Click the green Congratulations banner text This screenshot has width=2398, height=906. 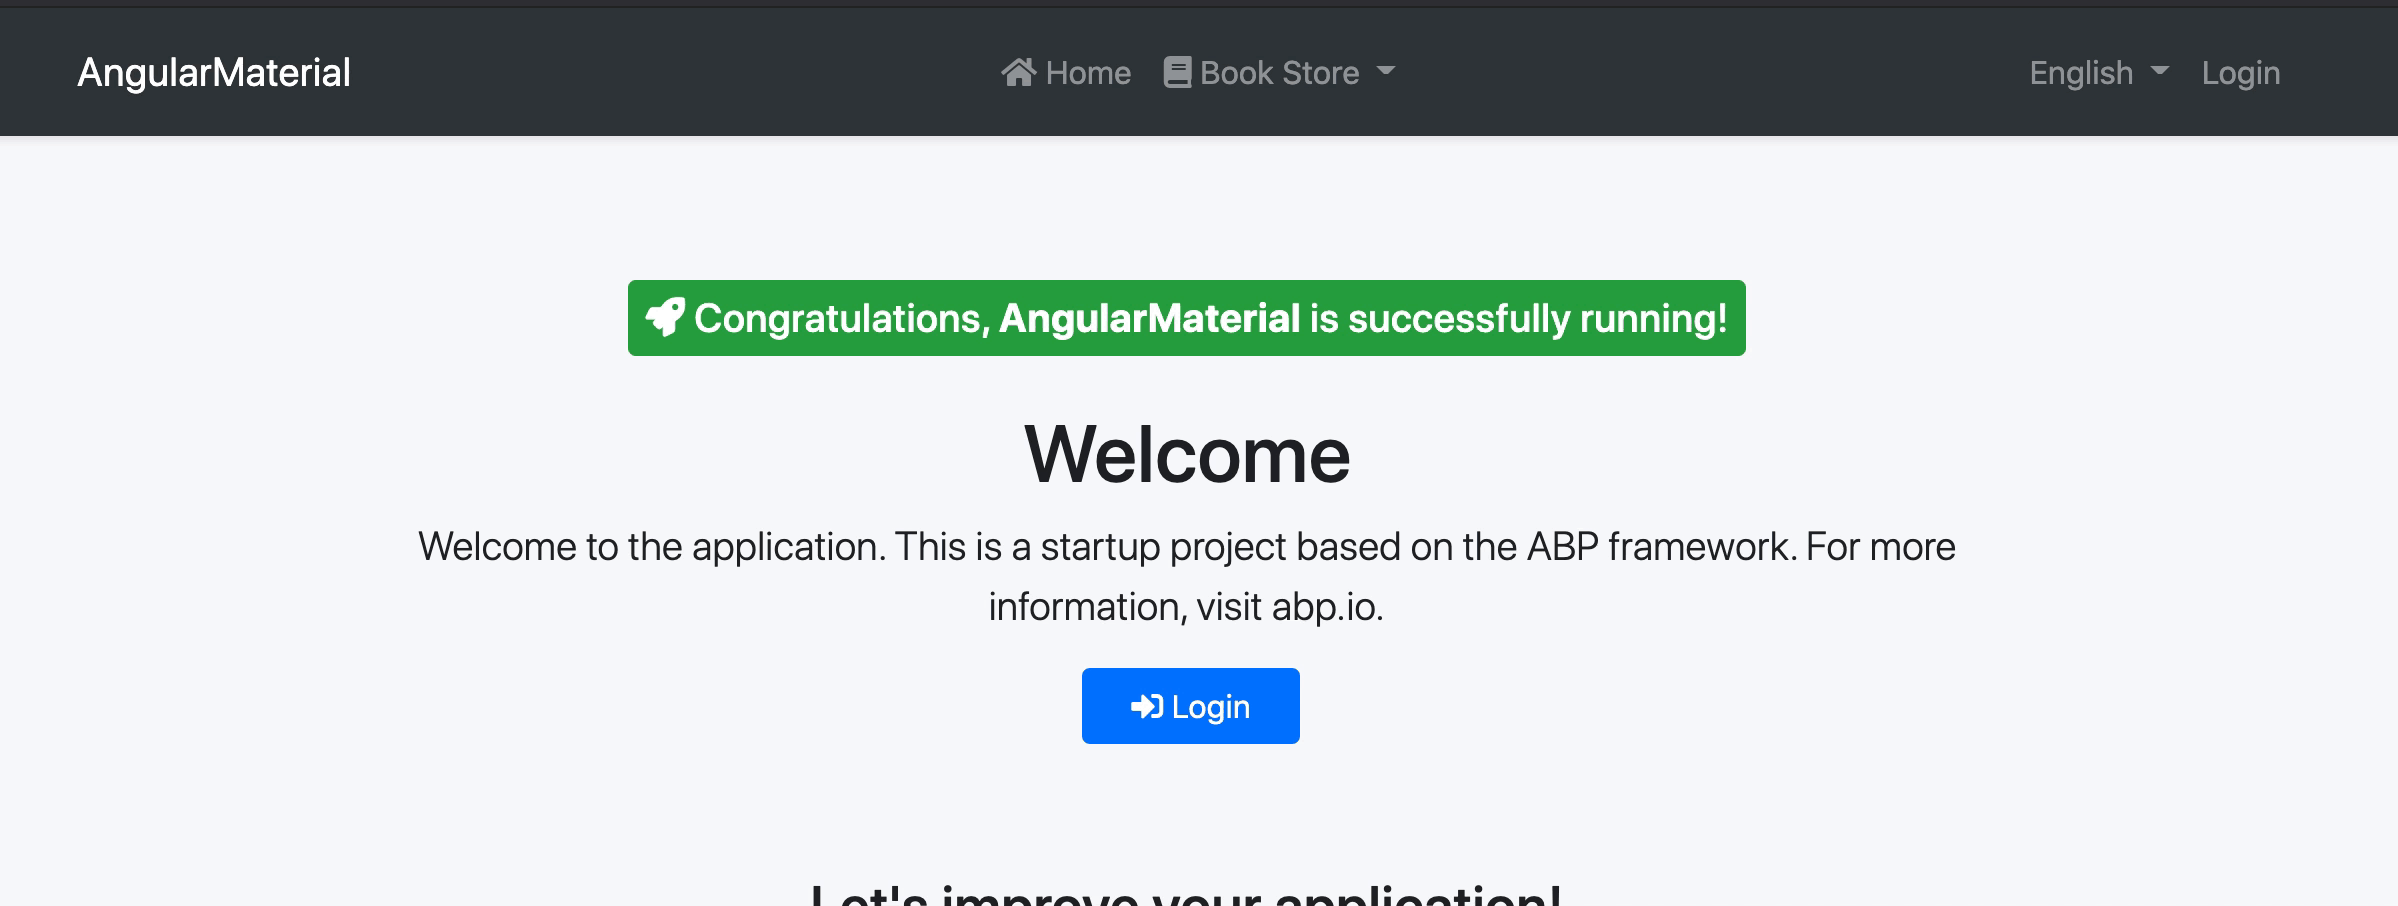click(x=842, y=318)
